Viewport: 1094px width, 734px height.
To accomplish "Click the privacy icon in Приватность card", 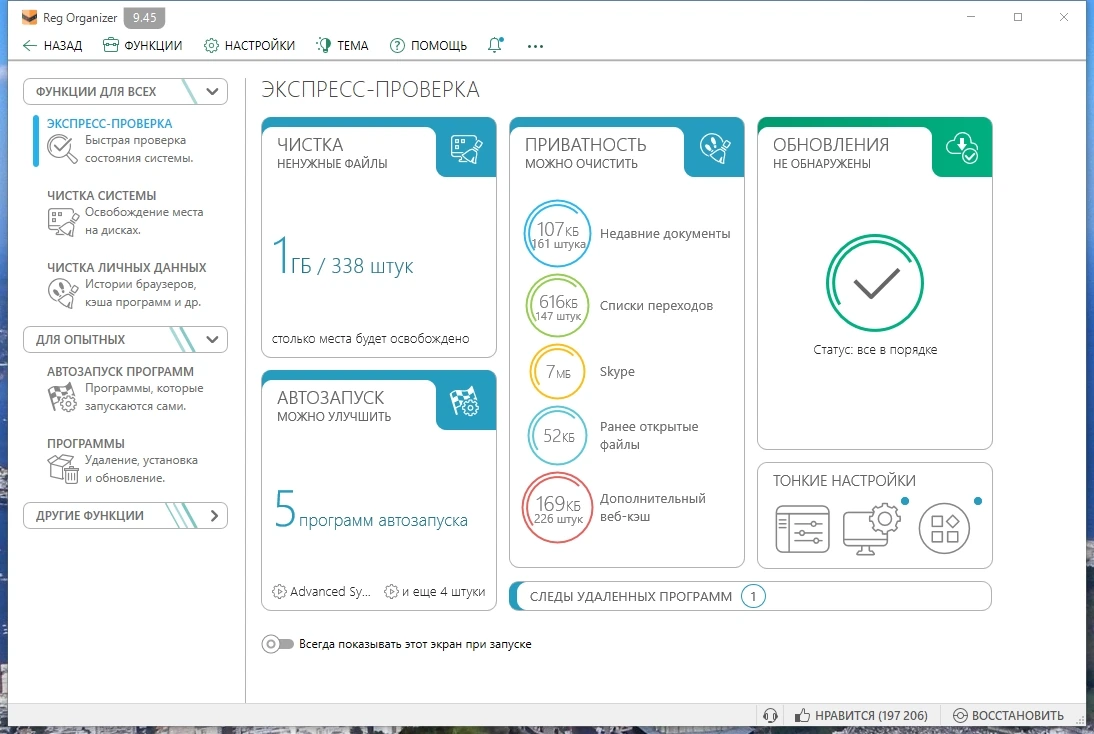I will pyautogui.click(x=714, y=149).
